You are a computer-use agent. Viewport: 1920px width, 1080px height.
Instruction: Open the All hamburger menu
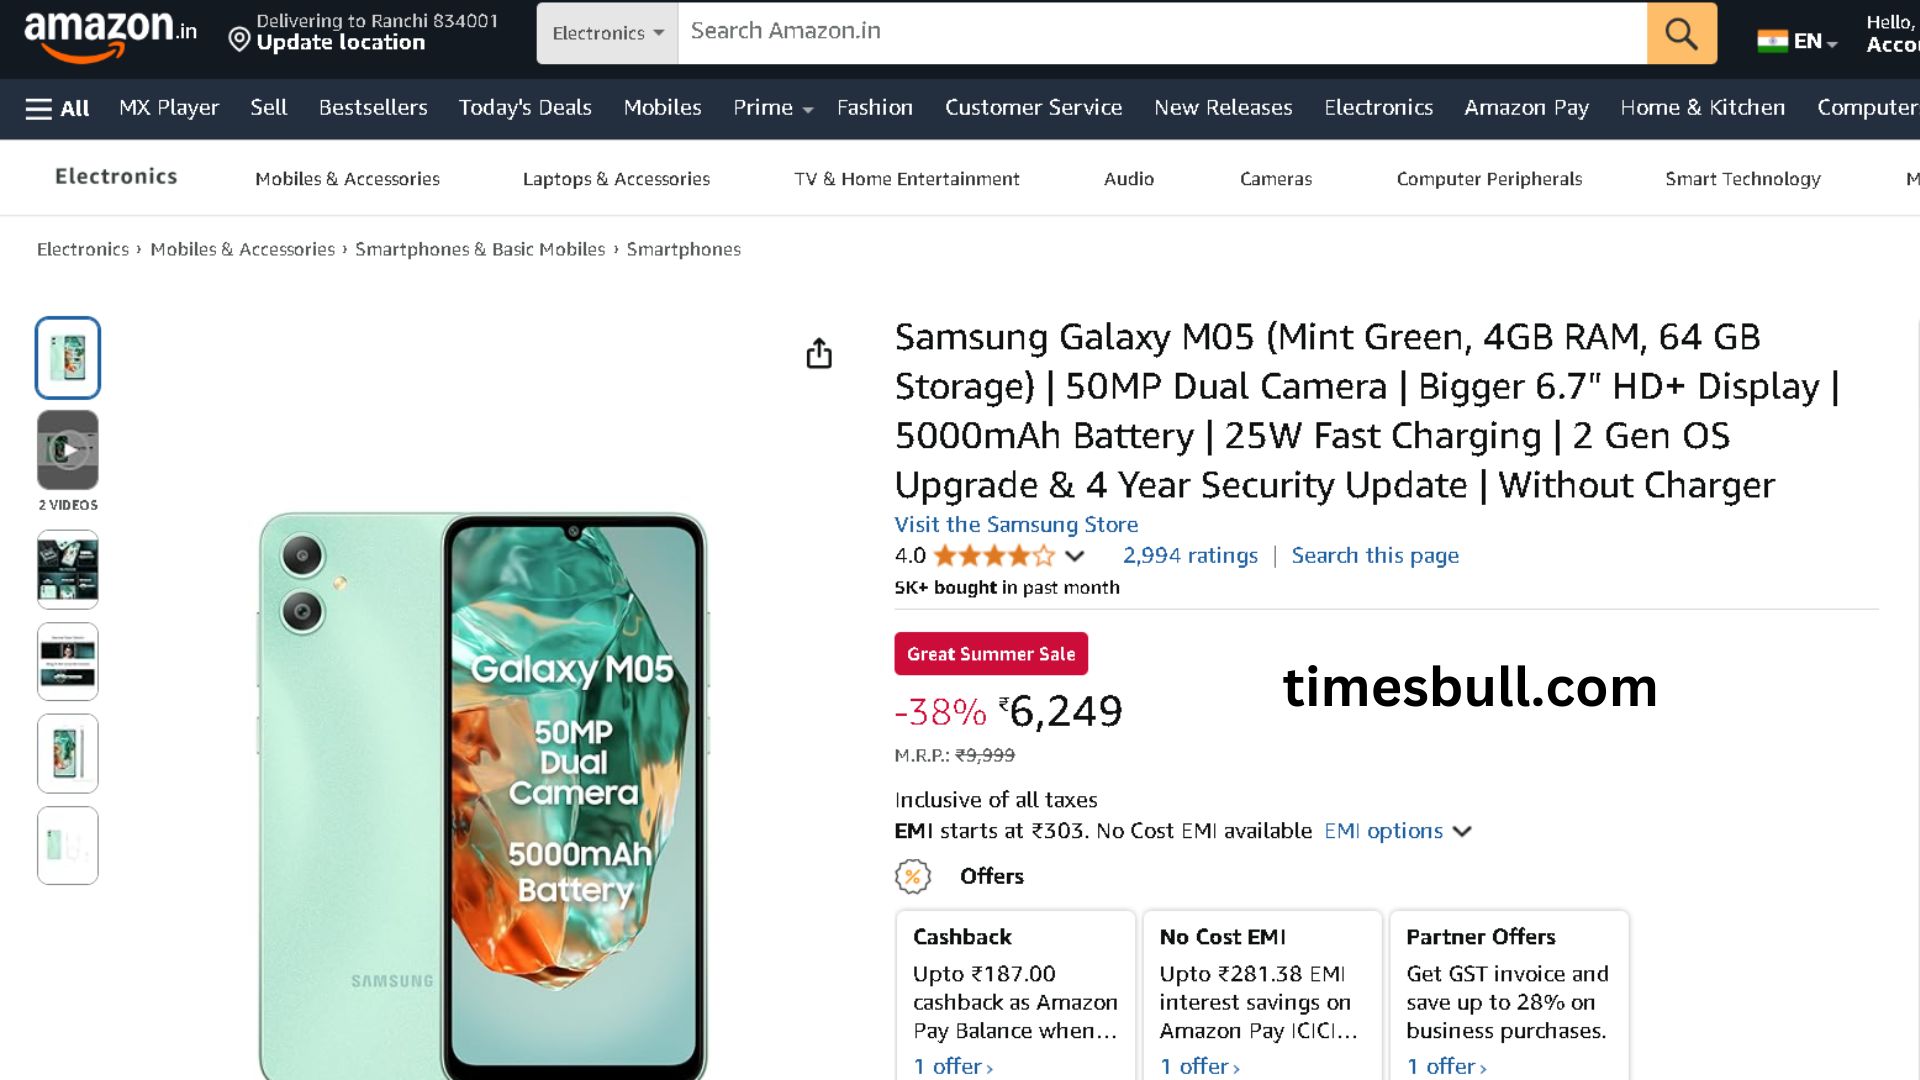click(x=57, y=108)
